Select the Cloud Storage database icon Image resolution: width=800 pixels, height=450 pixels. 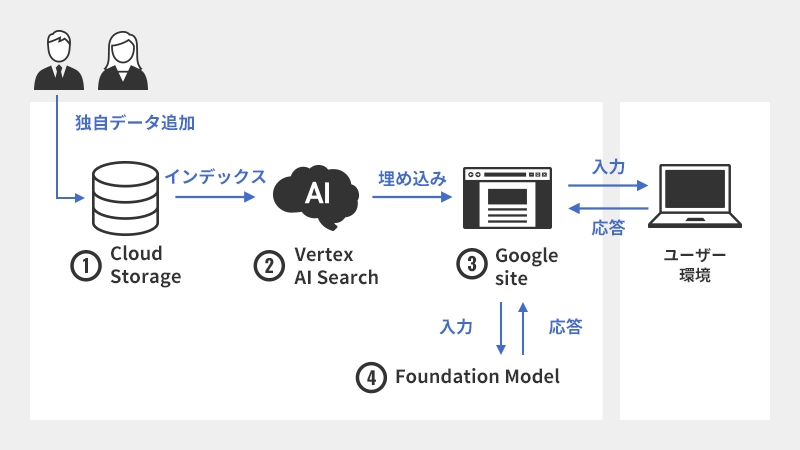(124, 197)
